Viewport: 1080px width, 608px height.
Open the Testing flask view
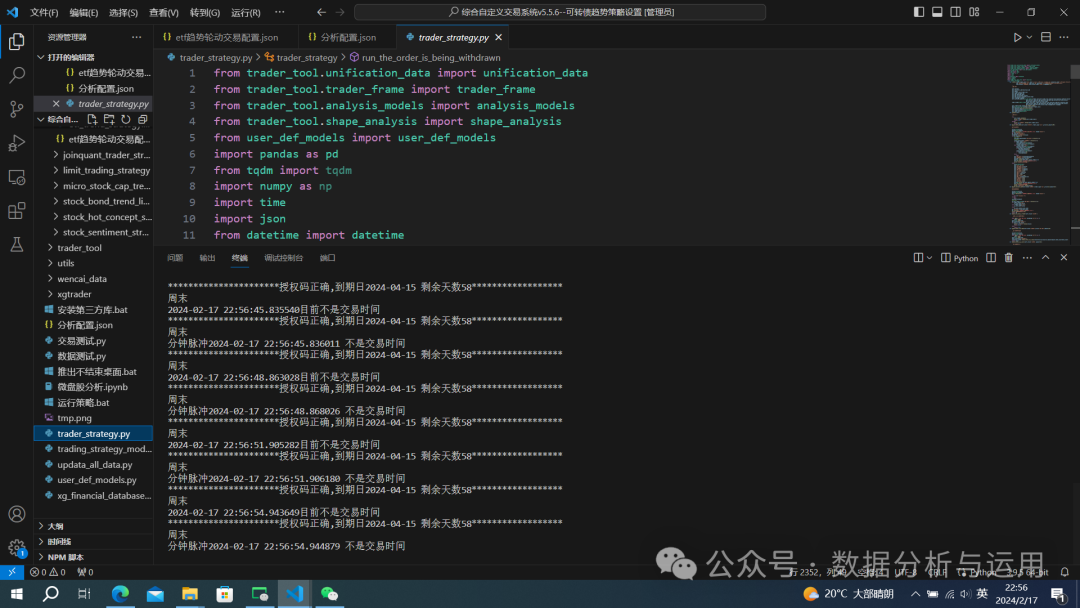(17, 244)
